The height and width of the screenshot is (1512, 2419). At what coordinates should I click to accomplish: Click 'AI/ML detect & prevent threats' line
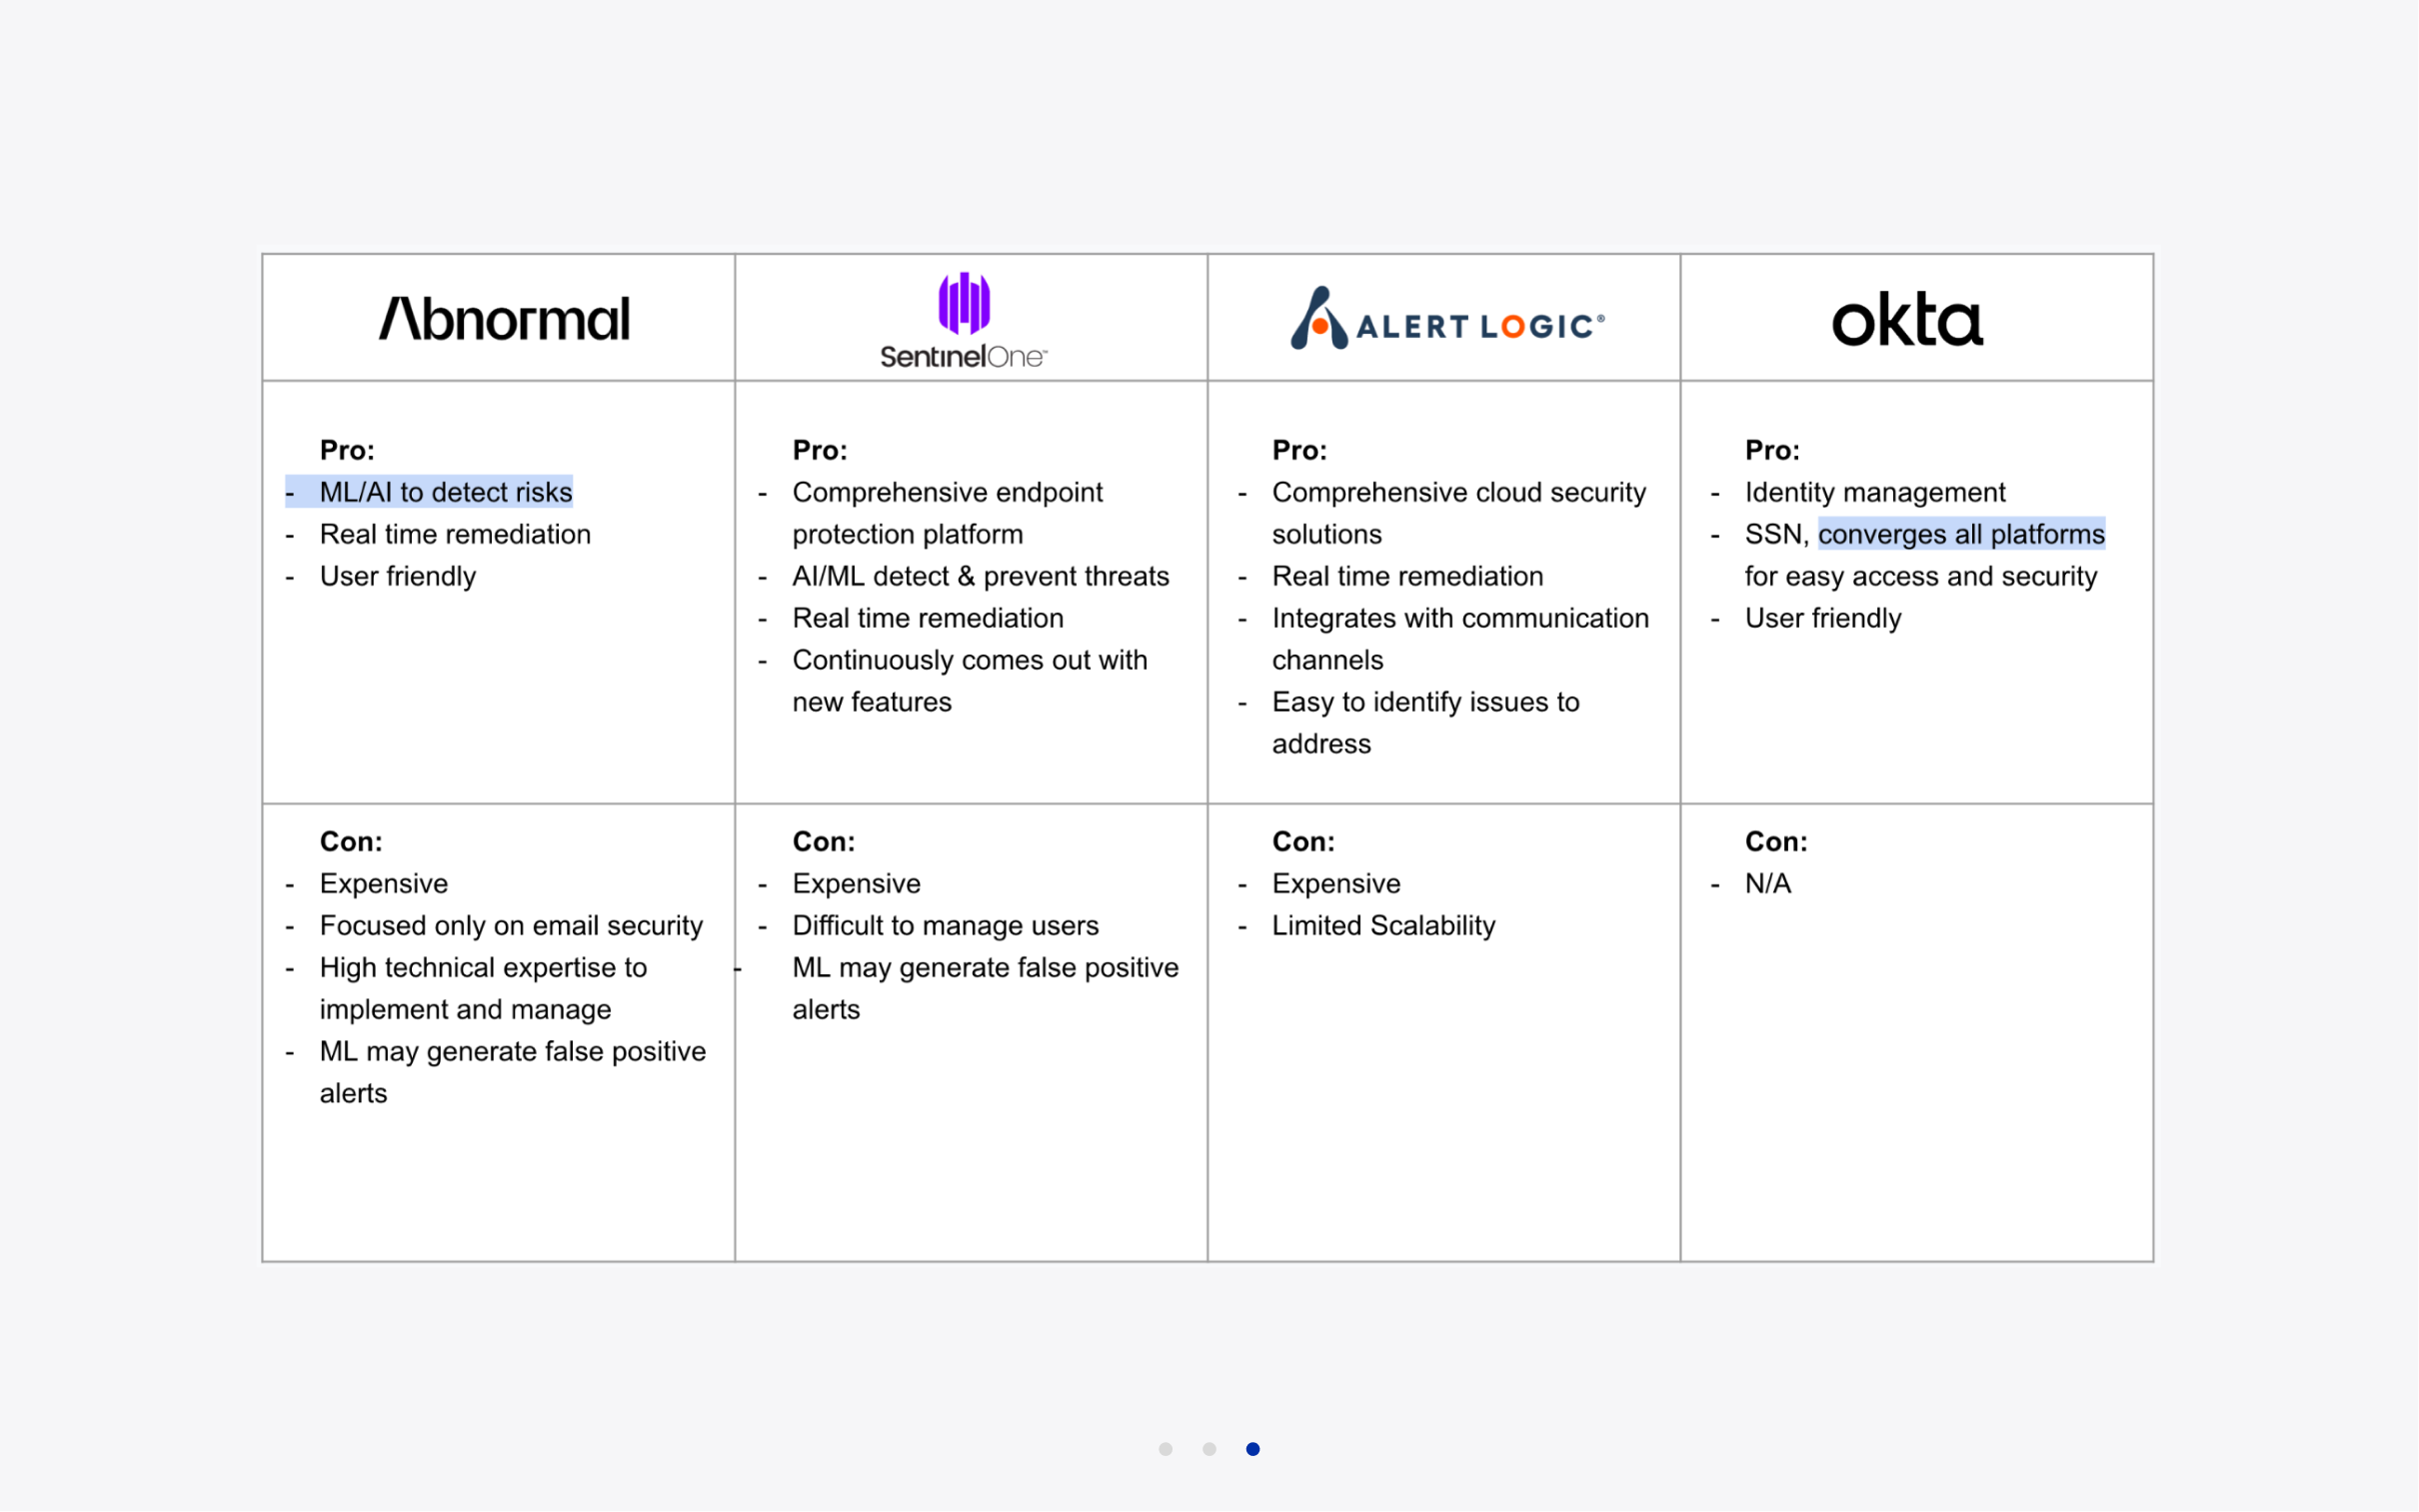[980, 576]
